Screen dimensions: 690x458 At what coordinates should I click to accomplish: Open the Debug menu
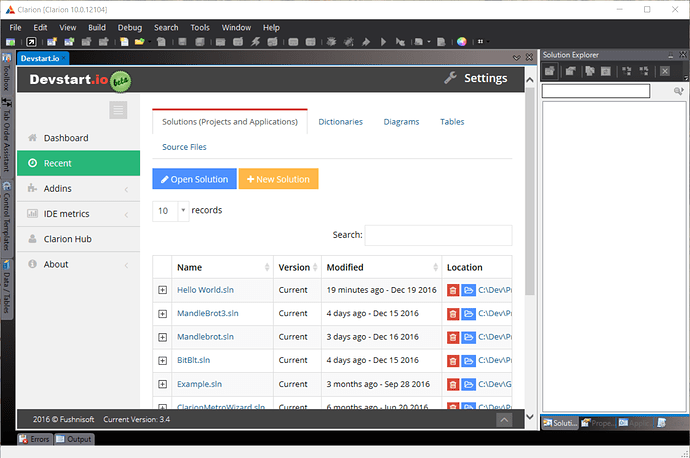pyautogui.click(x=130, y=27)
